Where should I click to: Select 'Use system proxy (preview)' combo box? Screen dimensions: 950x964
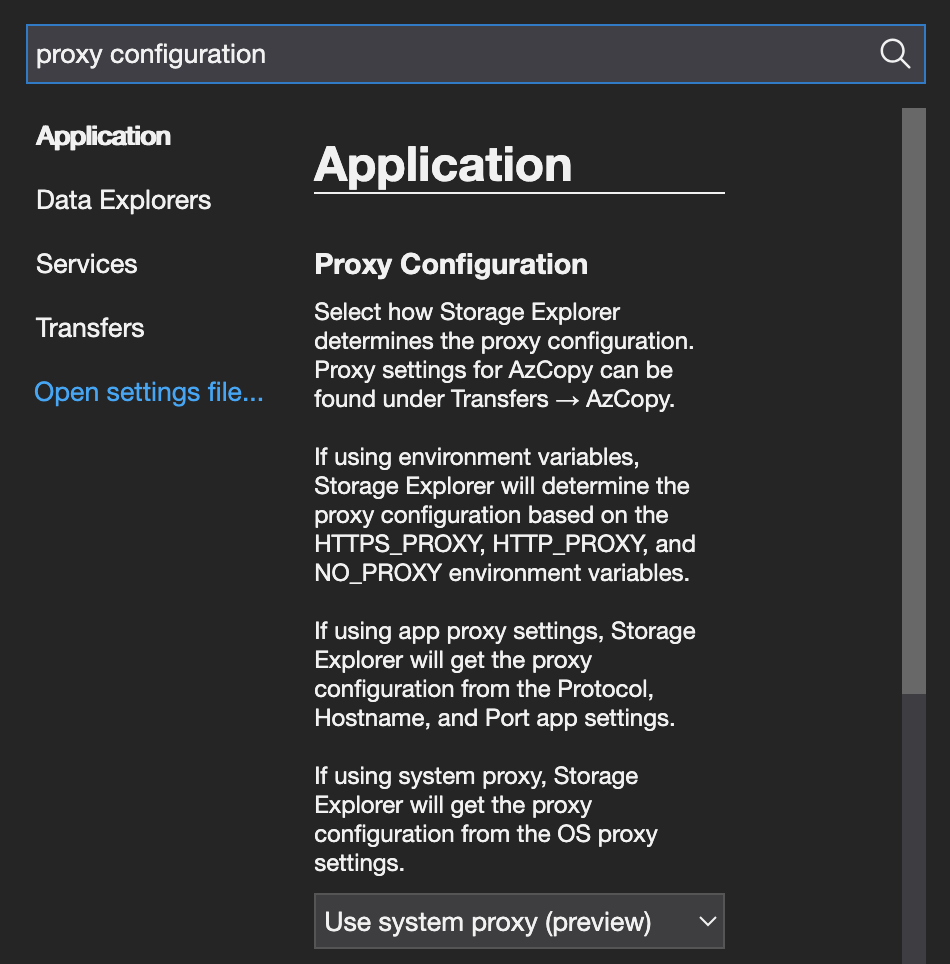(519, 920)
